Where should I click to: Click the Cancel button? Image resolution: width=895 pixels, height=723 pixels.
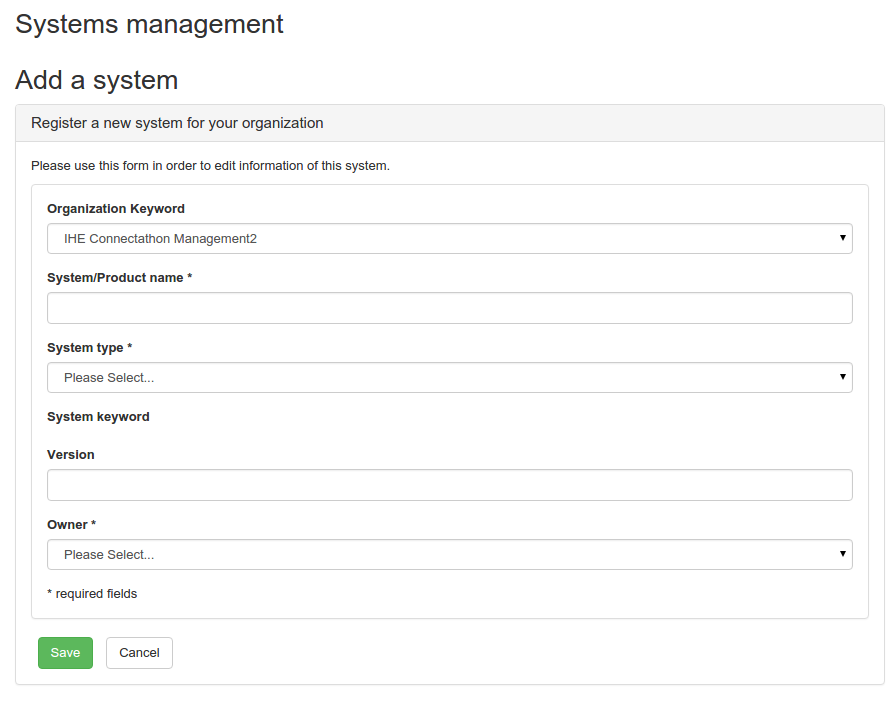pos(138,652)
